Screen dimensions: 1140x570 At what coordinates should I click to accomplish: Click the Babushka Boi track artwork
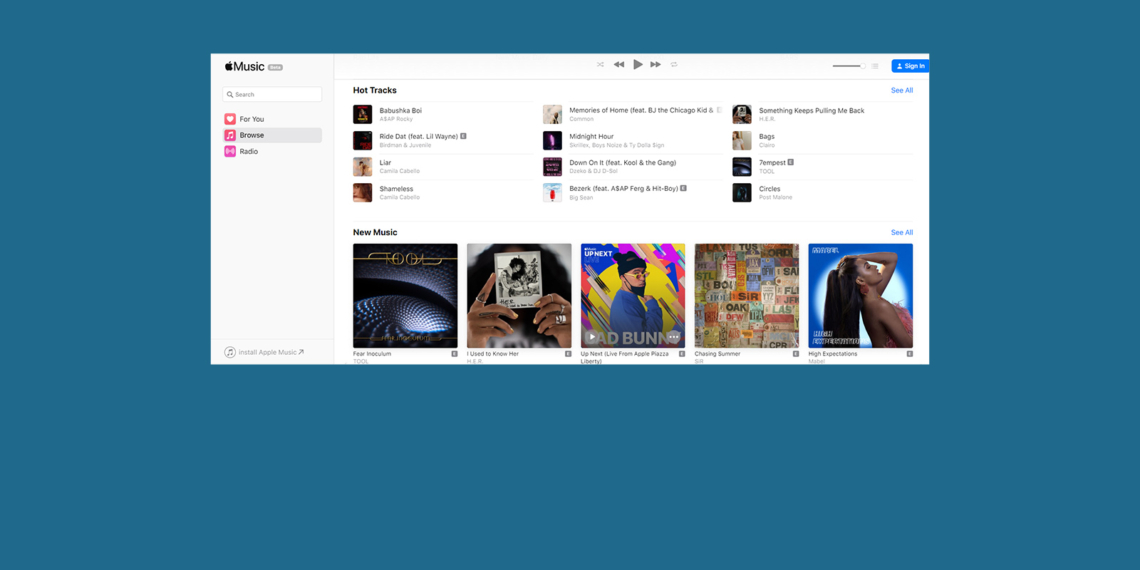point(362,114)
